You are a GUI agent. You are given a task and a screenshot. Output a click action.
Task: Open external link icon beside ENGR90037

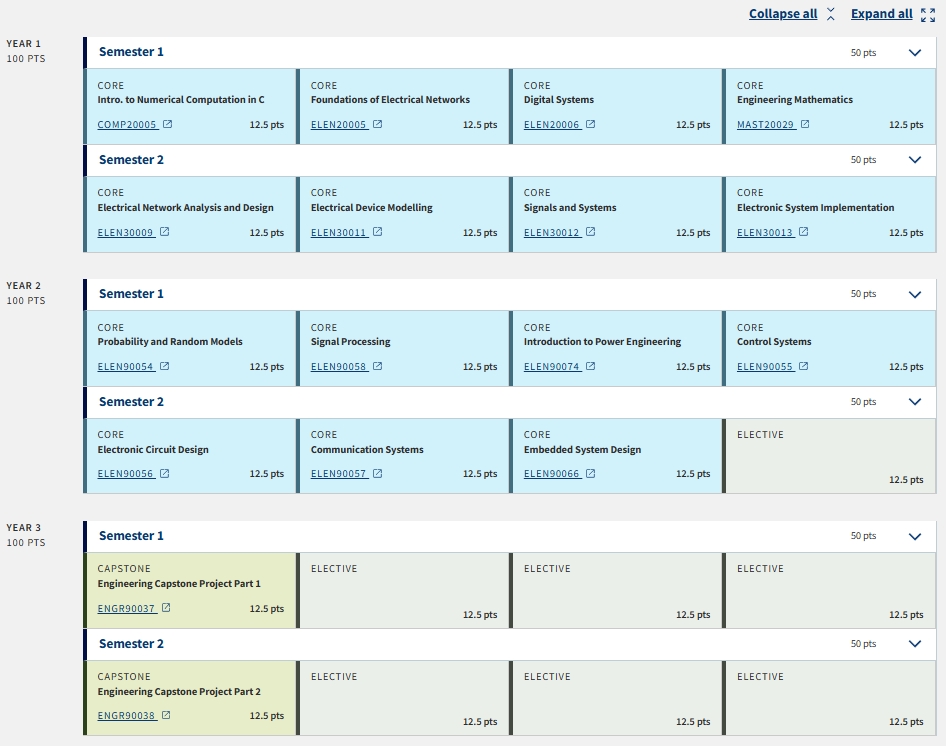(x=166, y=608)
